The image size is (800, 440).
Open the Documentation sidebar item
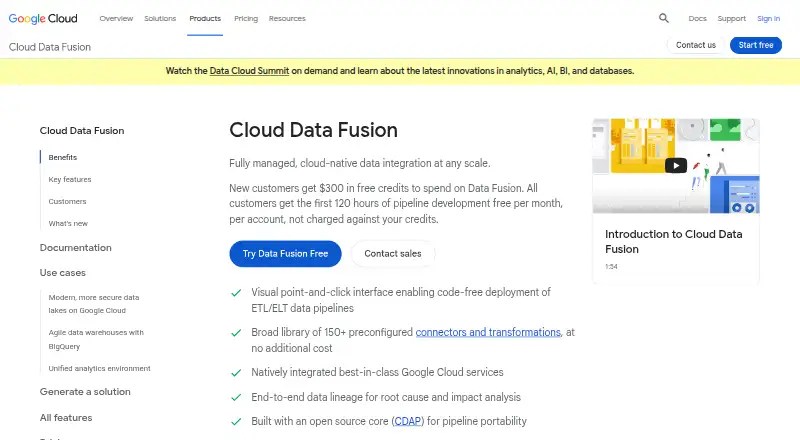click(x=76, y=248)
